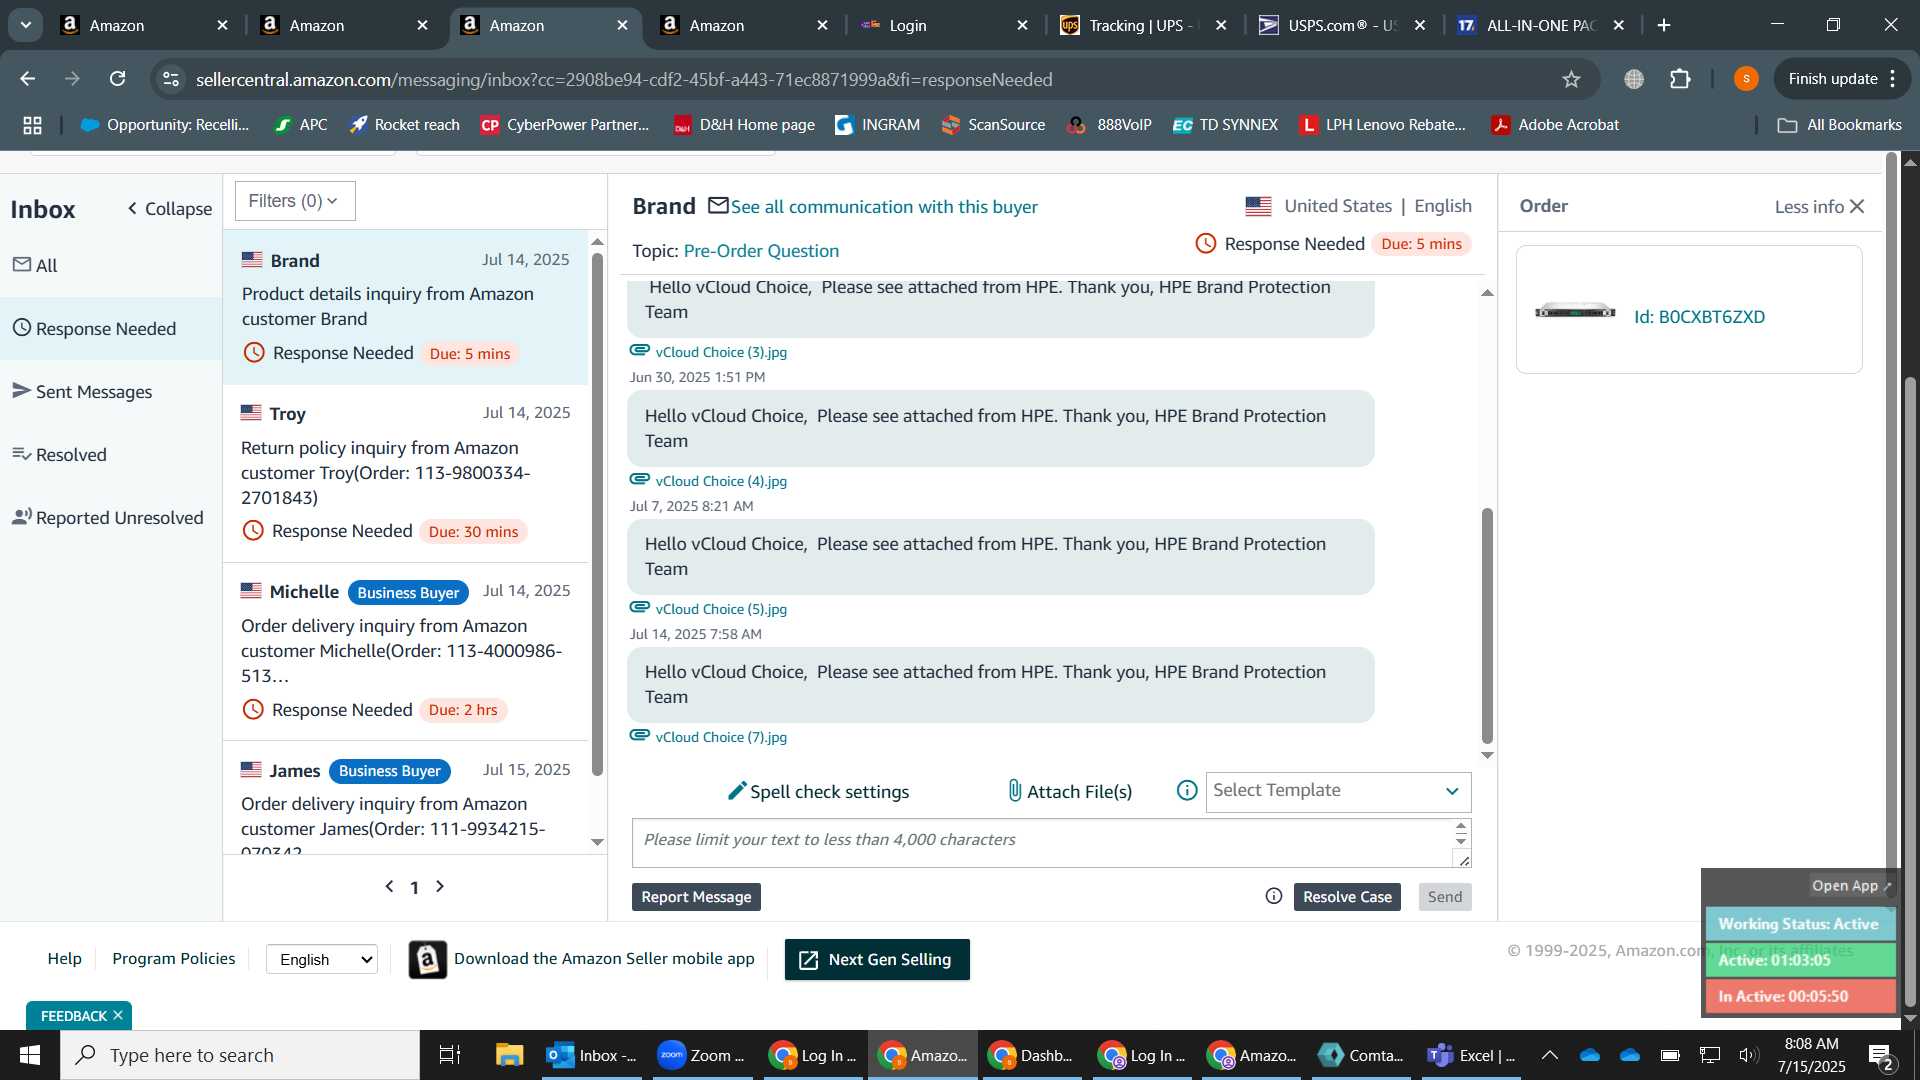Click the info icon next to Resolve Case
Viewport: 1920px width, 1080px height.
[1274, 896]
